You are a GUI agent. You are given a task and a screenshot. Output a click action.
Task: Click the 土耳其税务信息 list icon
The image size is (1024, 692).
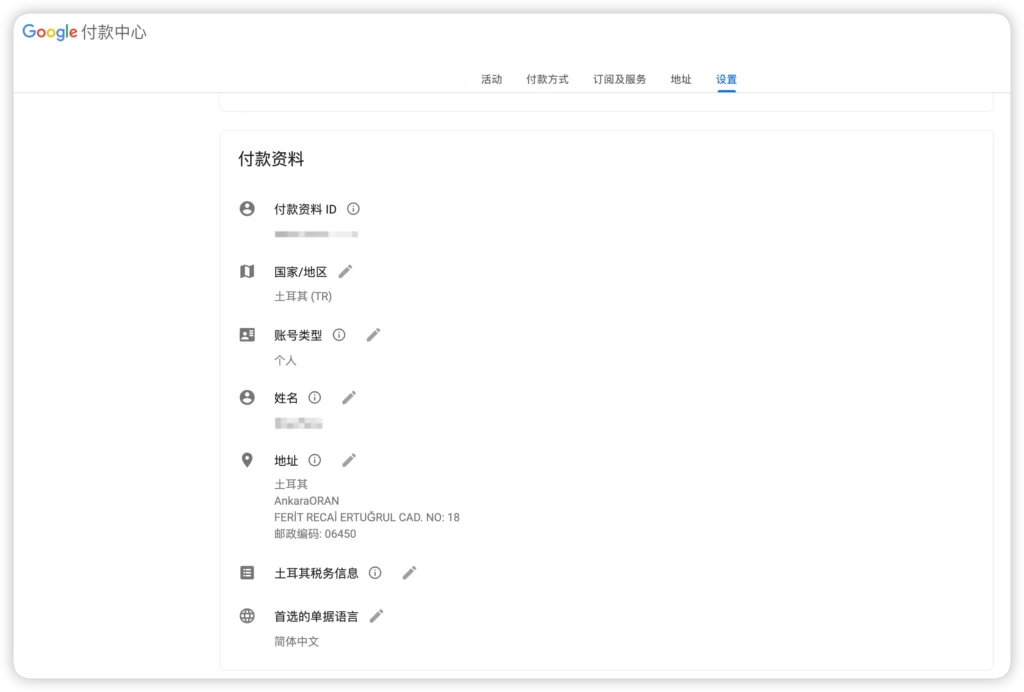tap(247, 573)
